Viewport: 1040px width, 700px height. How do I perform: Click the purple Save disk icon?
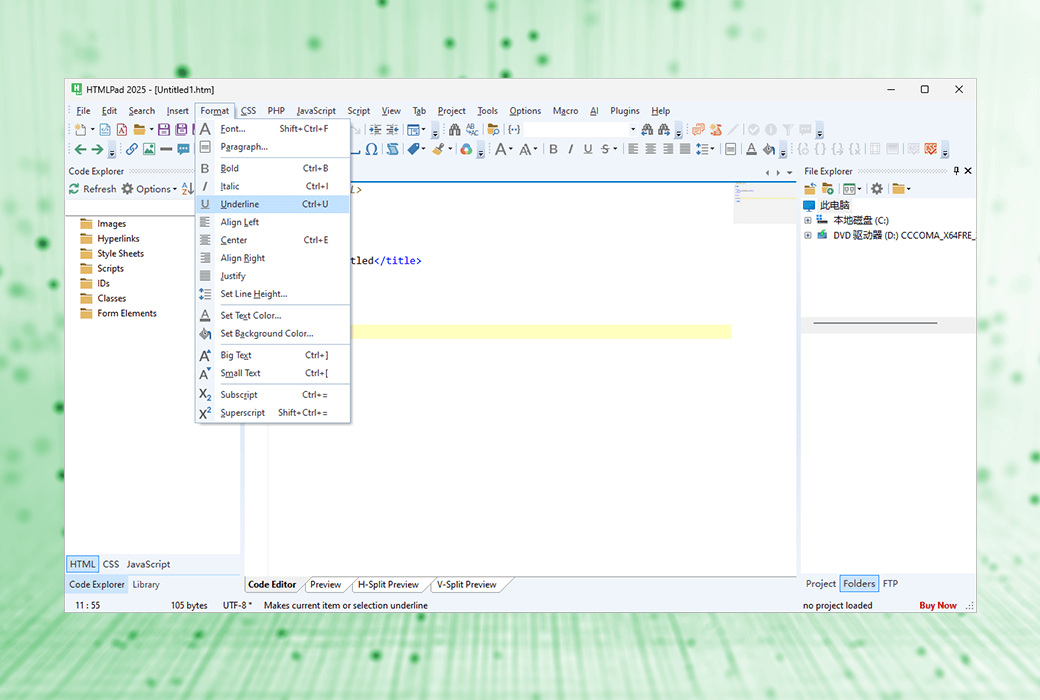pos(164,129)
